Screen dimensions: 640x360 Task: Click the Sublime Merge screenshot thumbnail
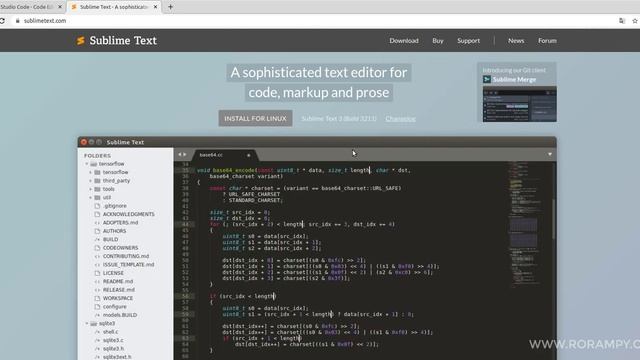pyautogui.click(x=519, y=104)
